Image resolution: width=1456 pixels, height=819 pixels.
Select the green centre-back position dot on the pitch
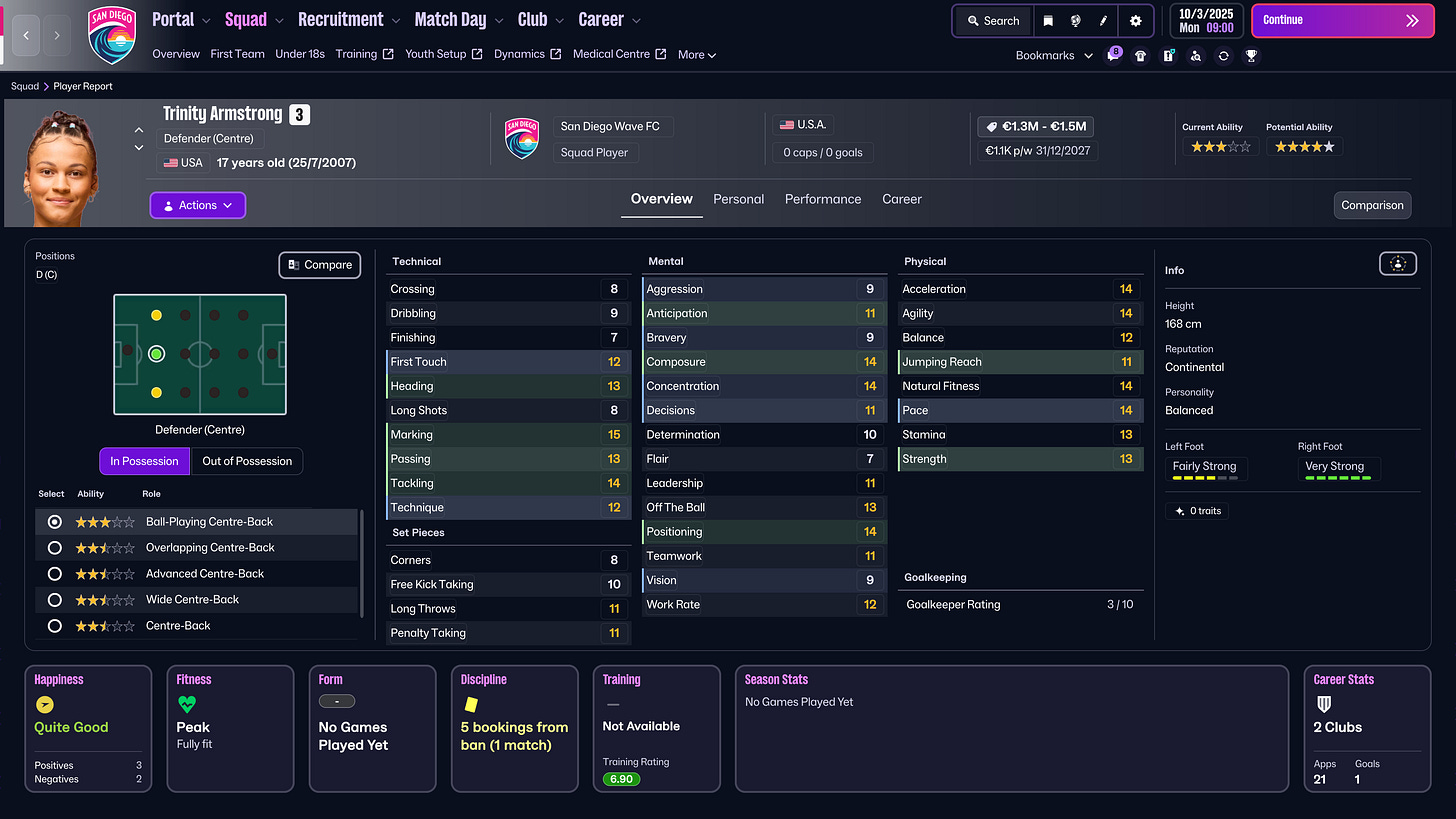click(x=156, y=354)
